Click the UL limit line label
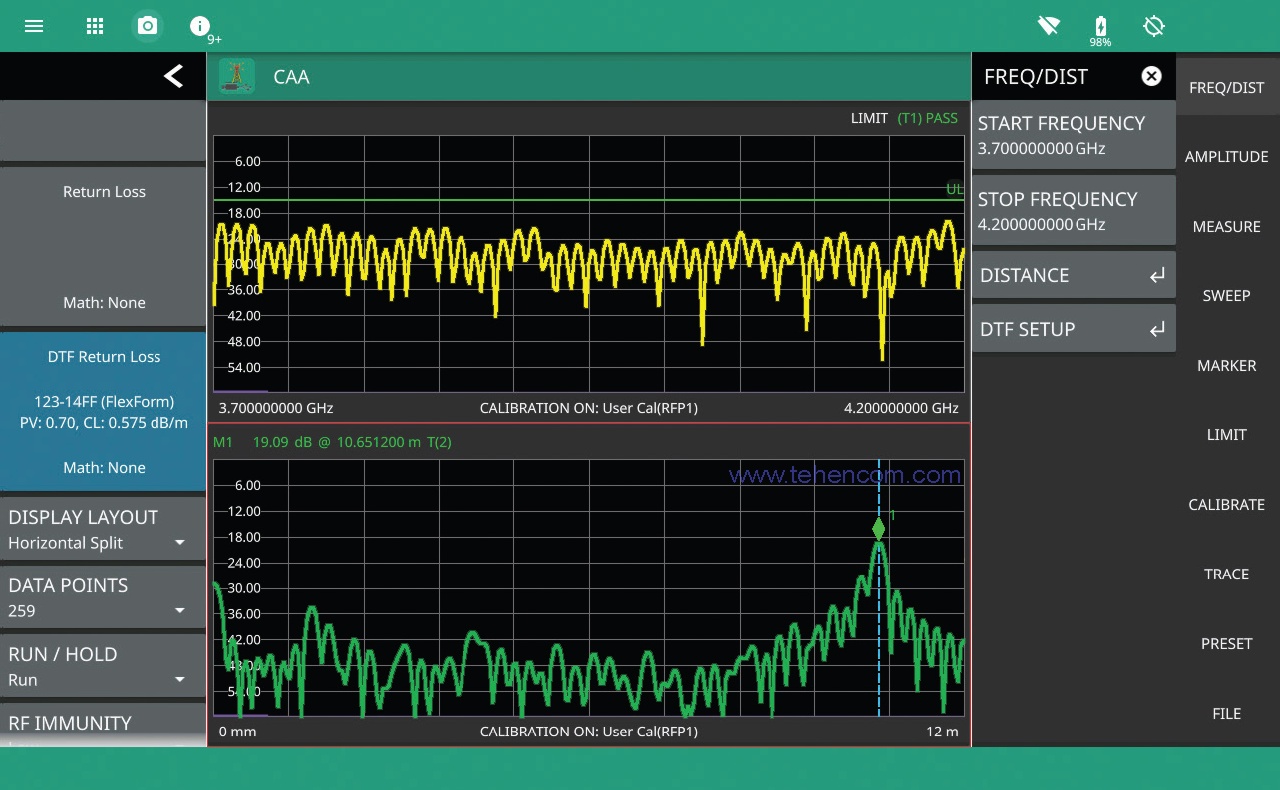Viewport: 1280px width, 790px height. [x=955, y=189]
